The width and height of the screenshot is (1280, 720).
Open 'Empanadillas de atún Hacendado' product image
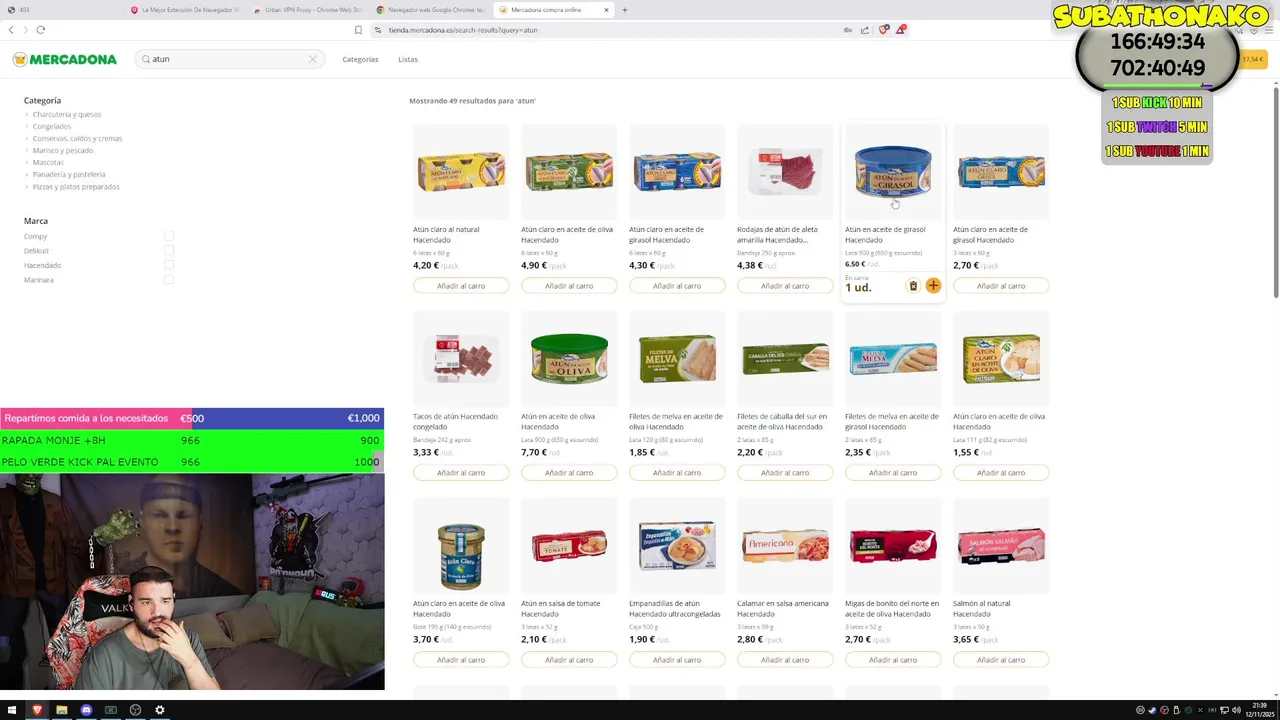pos(677,546)
